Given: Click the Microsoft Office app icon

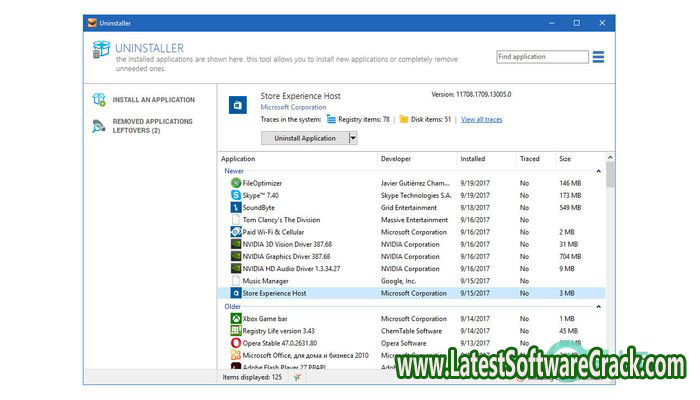Looking at the screenshot, I should pos(236,355).
